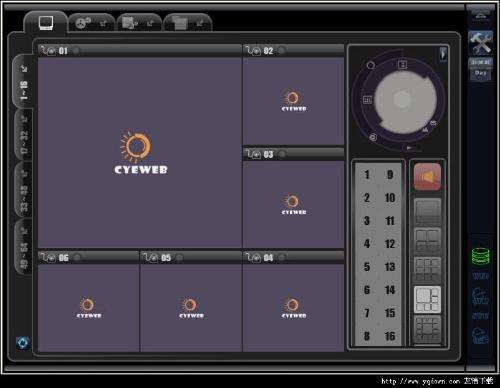The width and height of the screenshot is (500, 388).
Task: Click the camera icon in channel 06 header
Action: [49, 257]
